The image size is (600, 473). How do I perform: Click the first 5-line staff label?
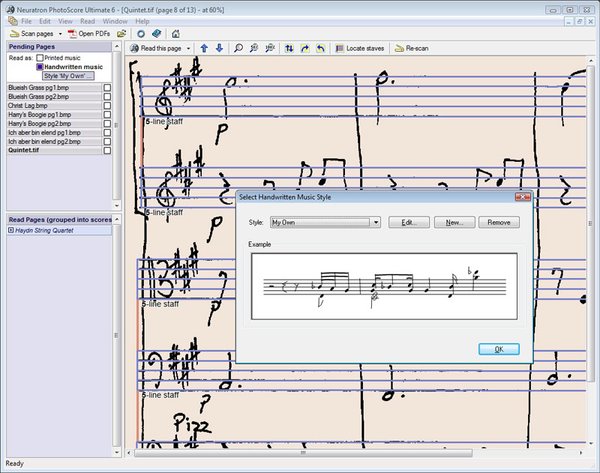coord(164,121)
